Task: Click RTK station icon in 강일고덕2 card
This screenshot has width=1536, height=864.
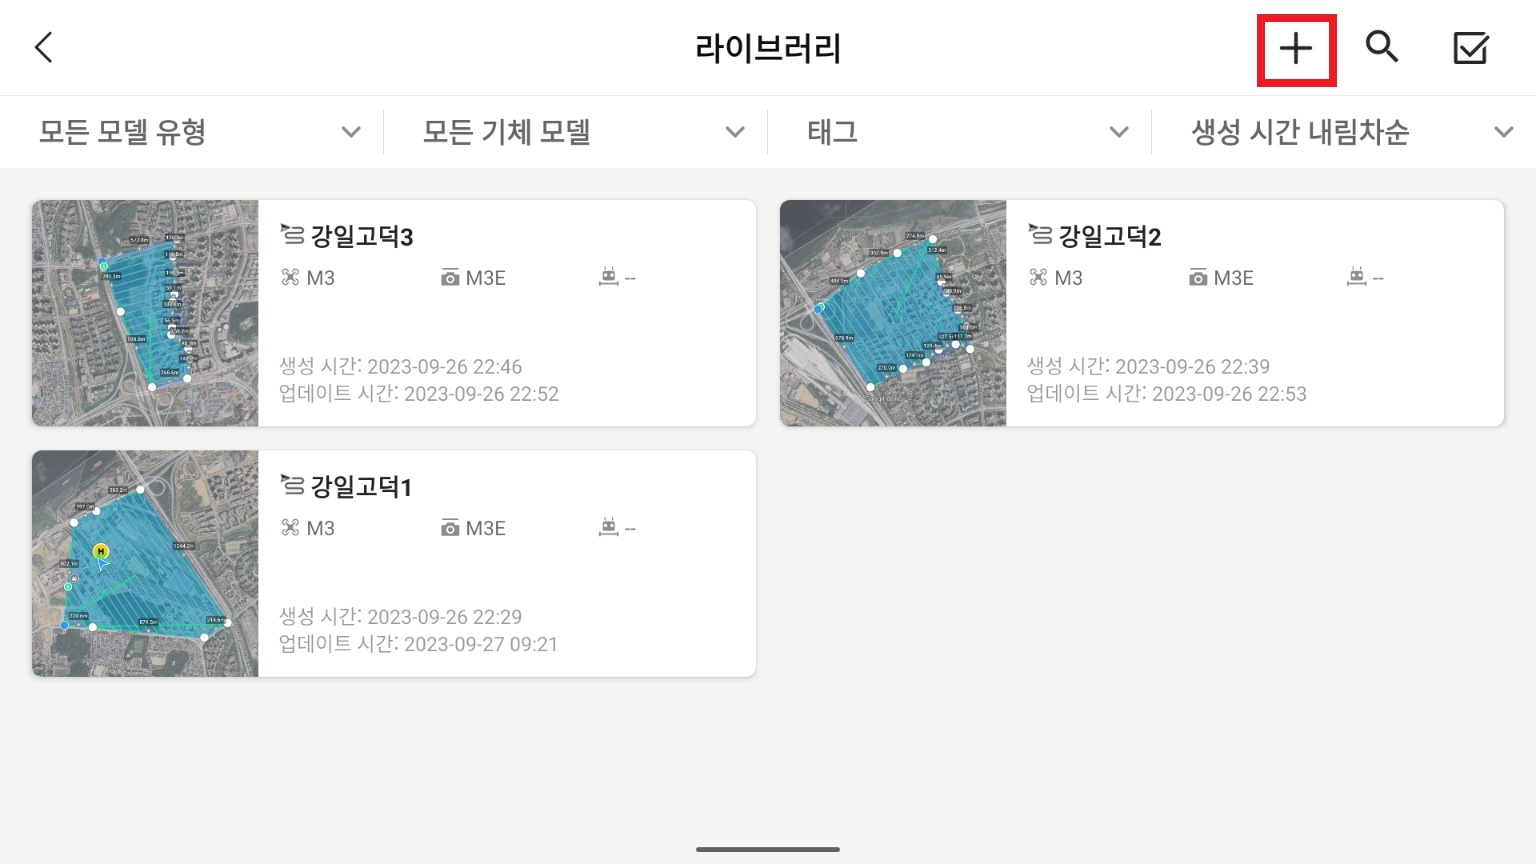Action: tap(1356, 277)
